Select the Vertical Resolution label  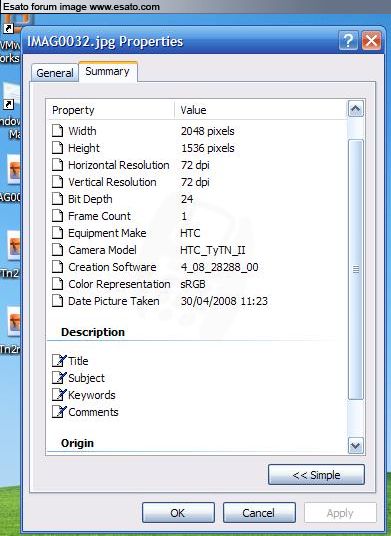pos(112,182)
